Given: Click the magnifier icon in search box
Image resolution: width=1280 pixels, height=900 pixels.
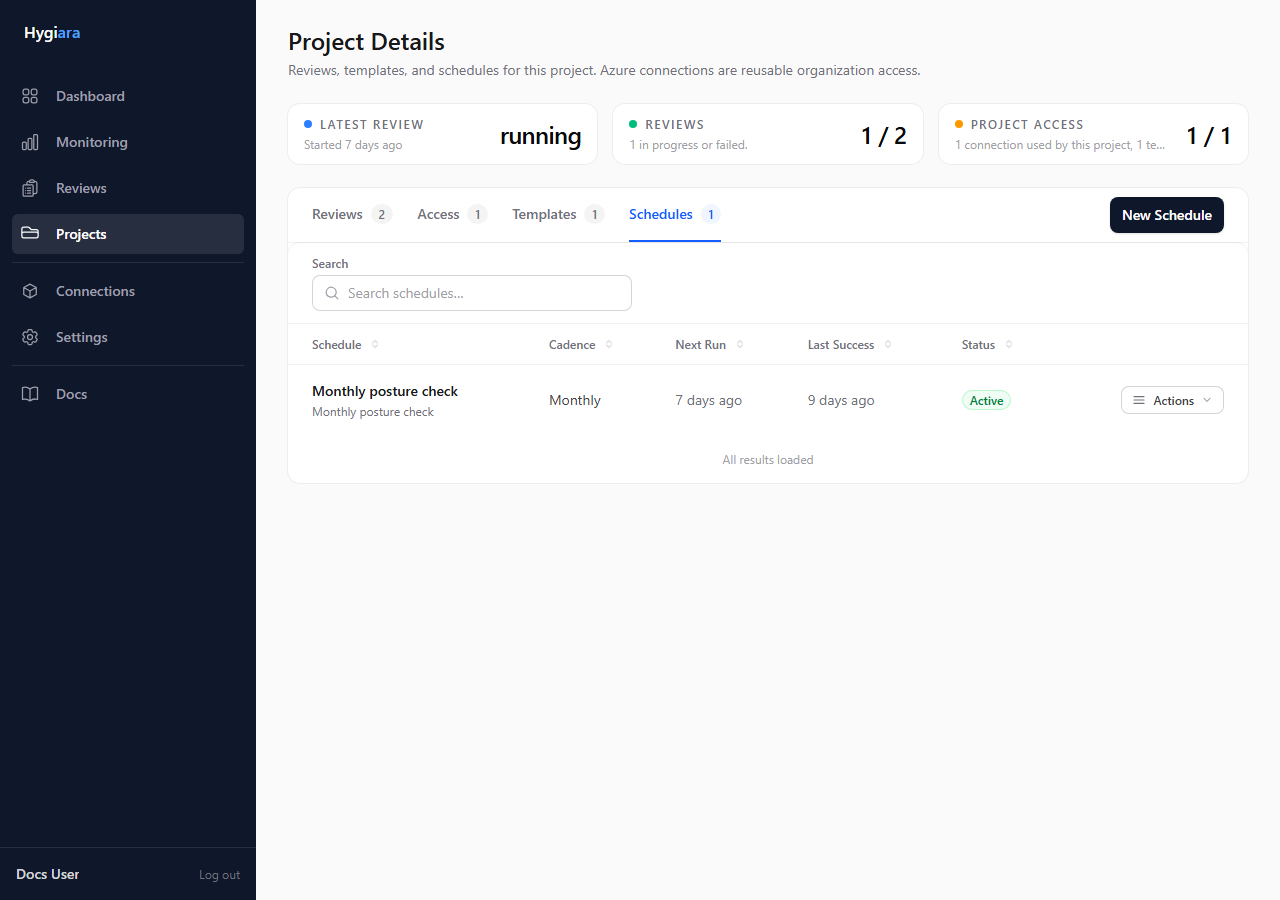Looking at the screenshot, I should pyautogui.click(x=332, y=293).
